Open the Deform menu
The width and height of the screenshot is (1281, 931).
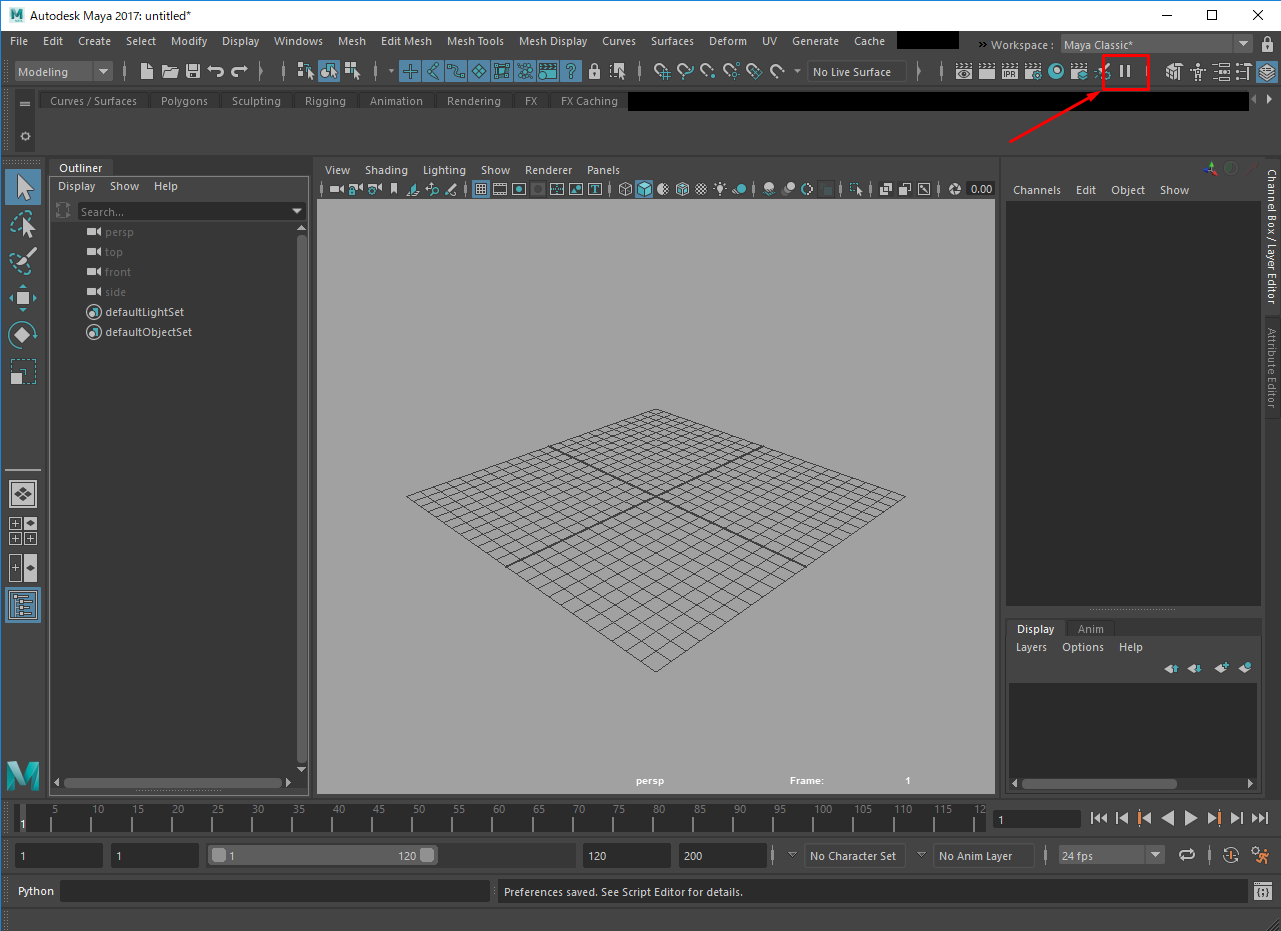[727, 41]
